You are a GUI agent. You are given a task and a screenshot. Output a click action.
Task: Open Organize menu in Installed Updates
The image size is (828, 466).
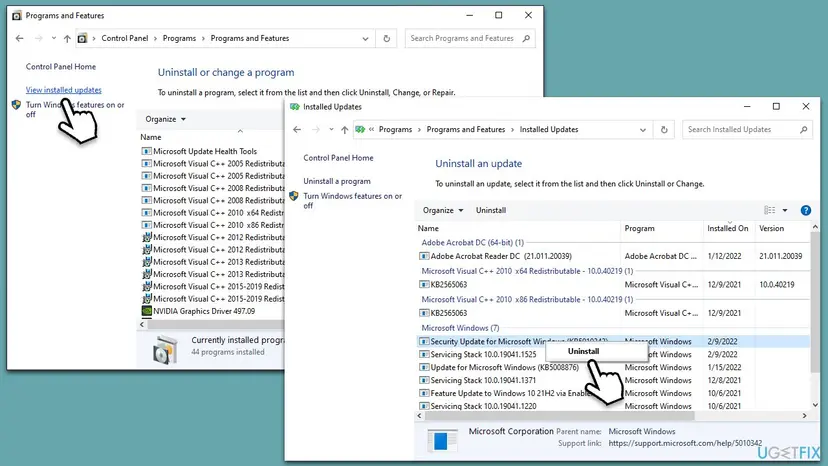443,210
